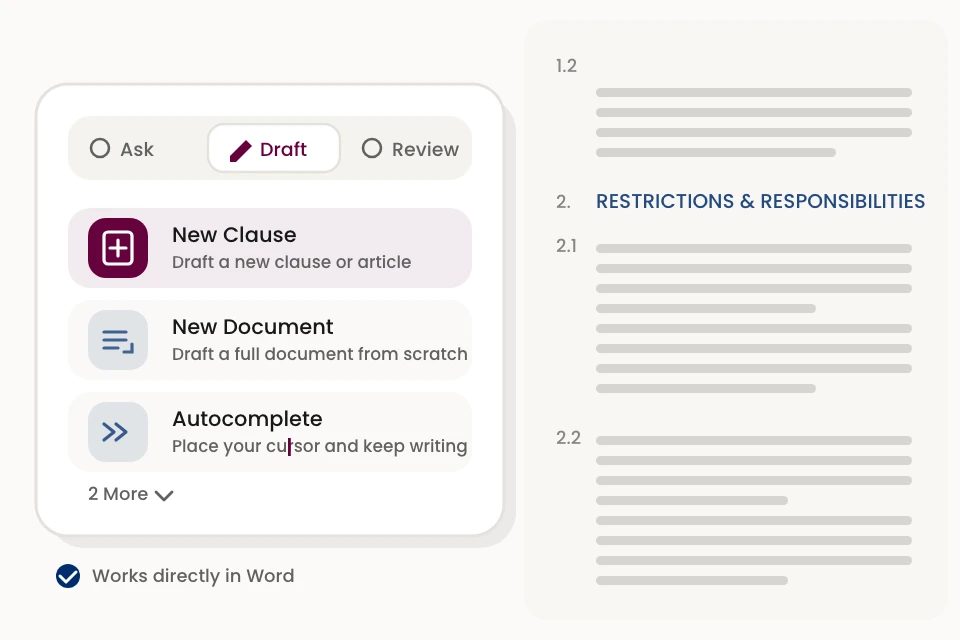Click the Restrictions & Responsibilities heading
The width and height of the screenshot is (960, 640).
pyautogui.click(x=760, y=201)
